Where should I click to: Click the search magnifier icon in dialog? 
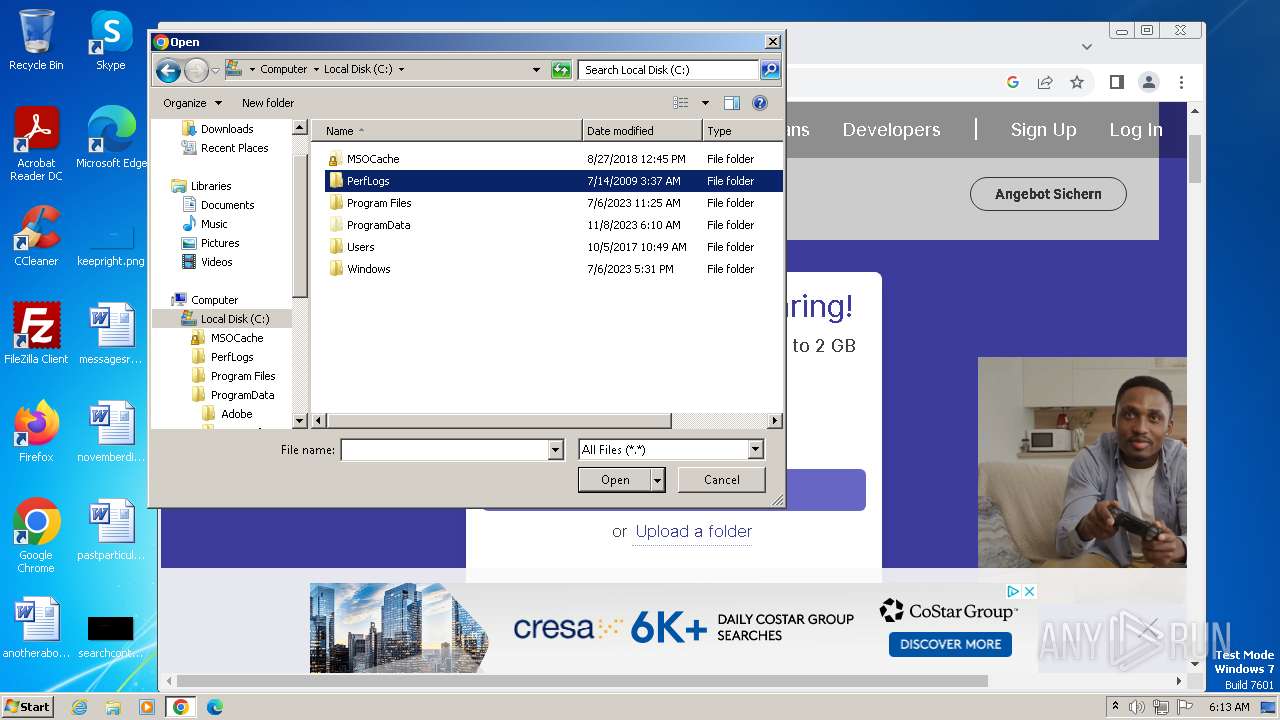(x=770, y=70)
